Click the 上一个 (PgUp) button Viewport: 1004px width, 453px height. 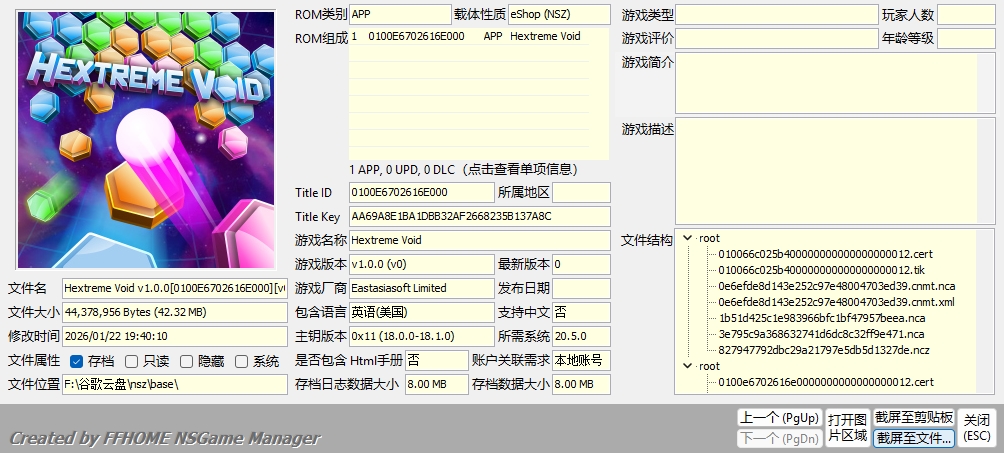(778, 417)
